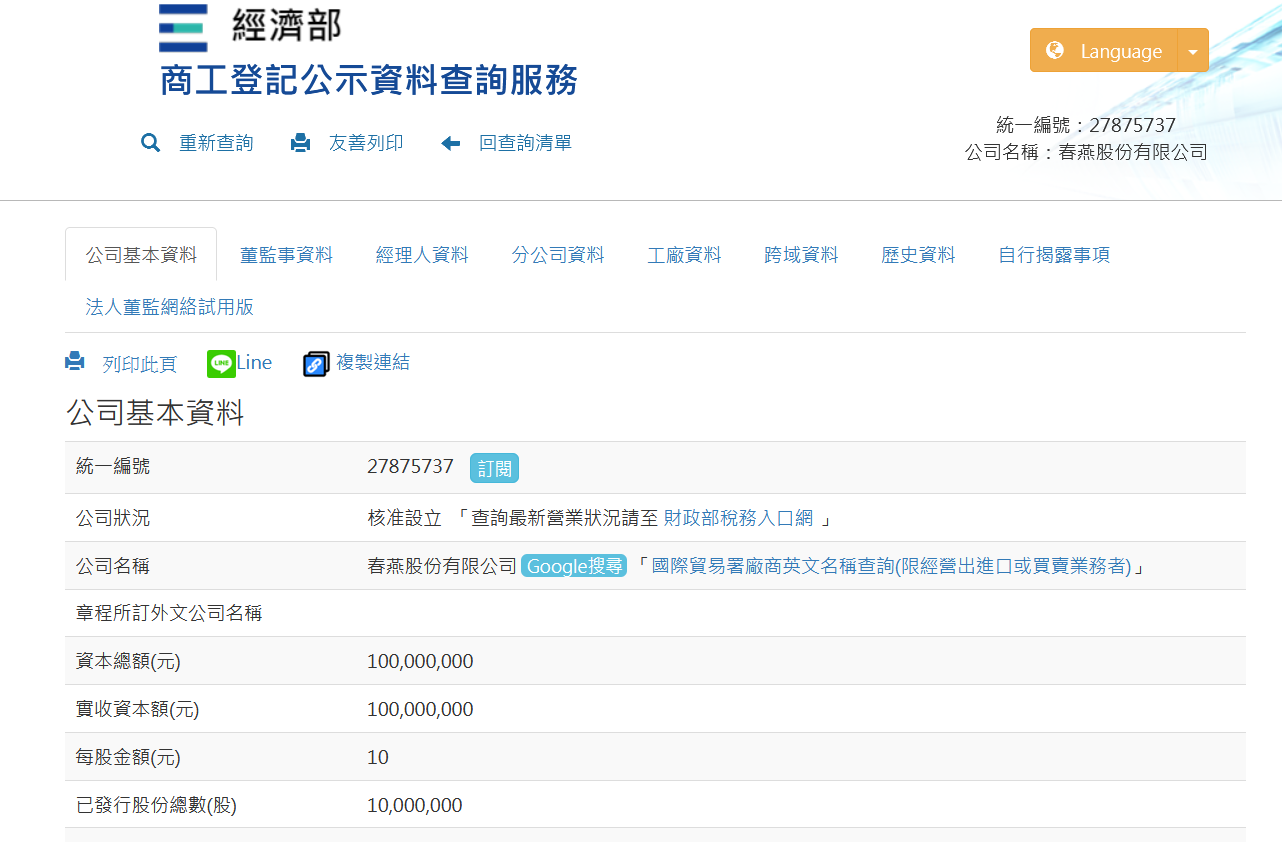Open the 財政部稅務入口網 link

coord(738,518)
